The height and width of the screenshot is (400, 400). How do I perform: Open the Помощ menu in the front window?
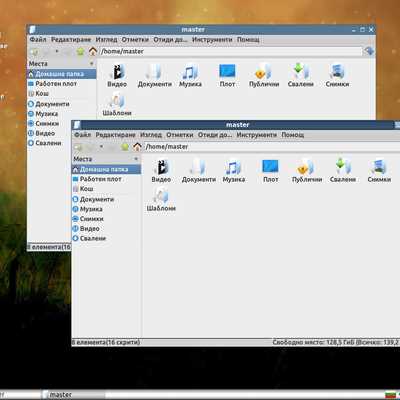[293, 135]
